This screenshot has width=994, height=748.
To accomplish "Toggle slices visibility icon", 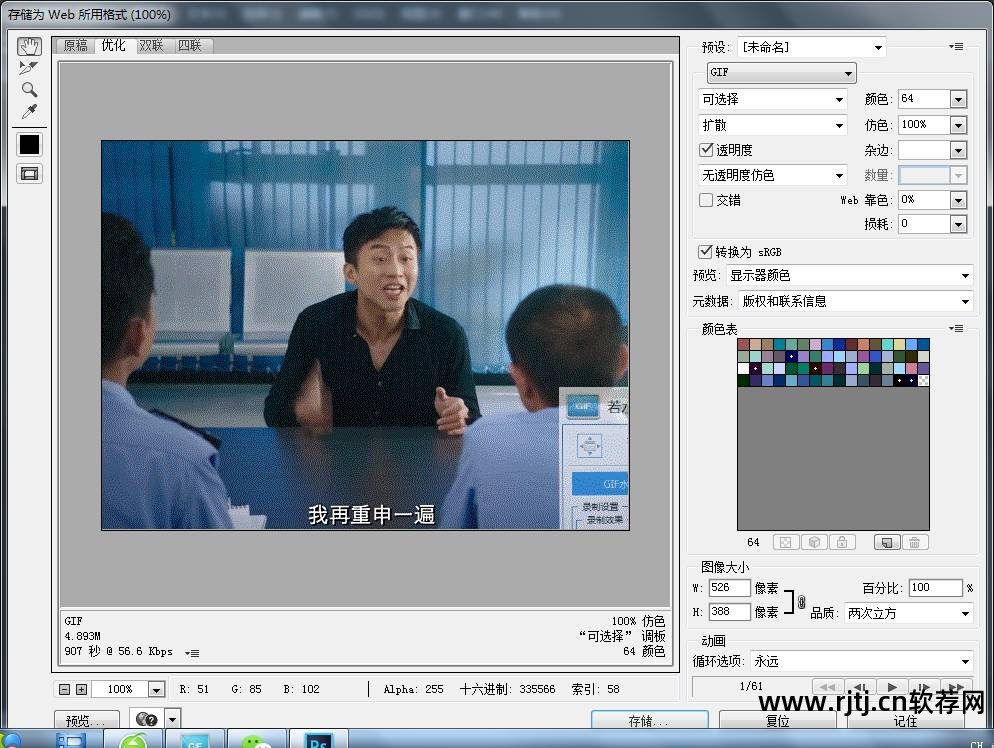I will [30, 173].
